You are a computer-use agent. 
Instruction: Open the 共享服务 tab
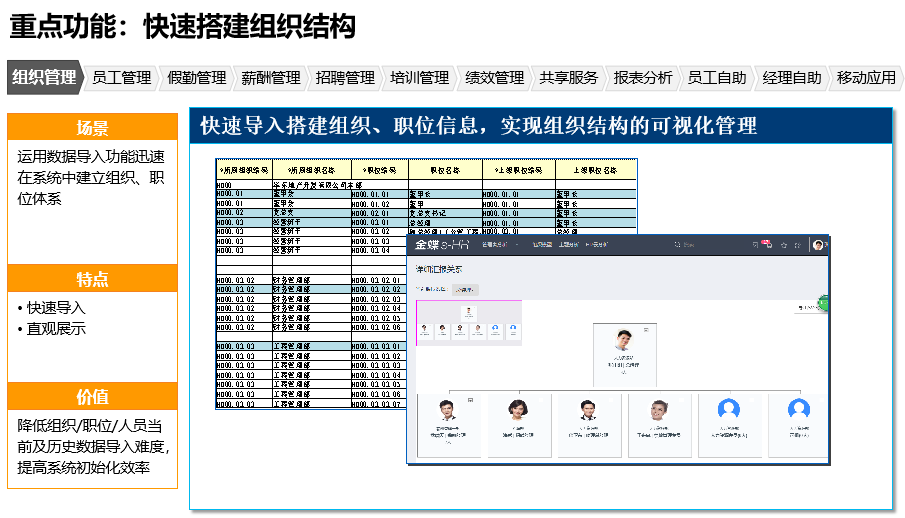point(569,78)
